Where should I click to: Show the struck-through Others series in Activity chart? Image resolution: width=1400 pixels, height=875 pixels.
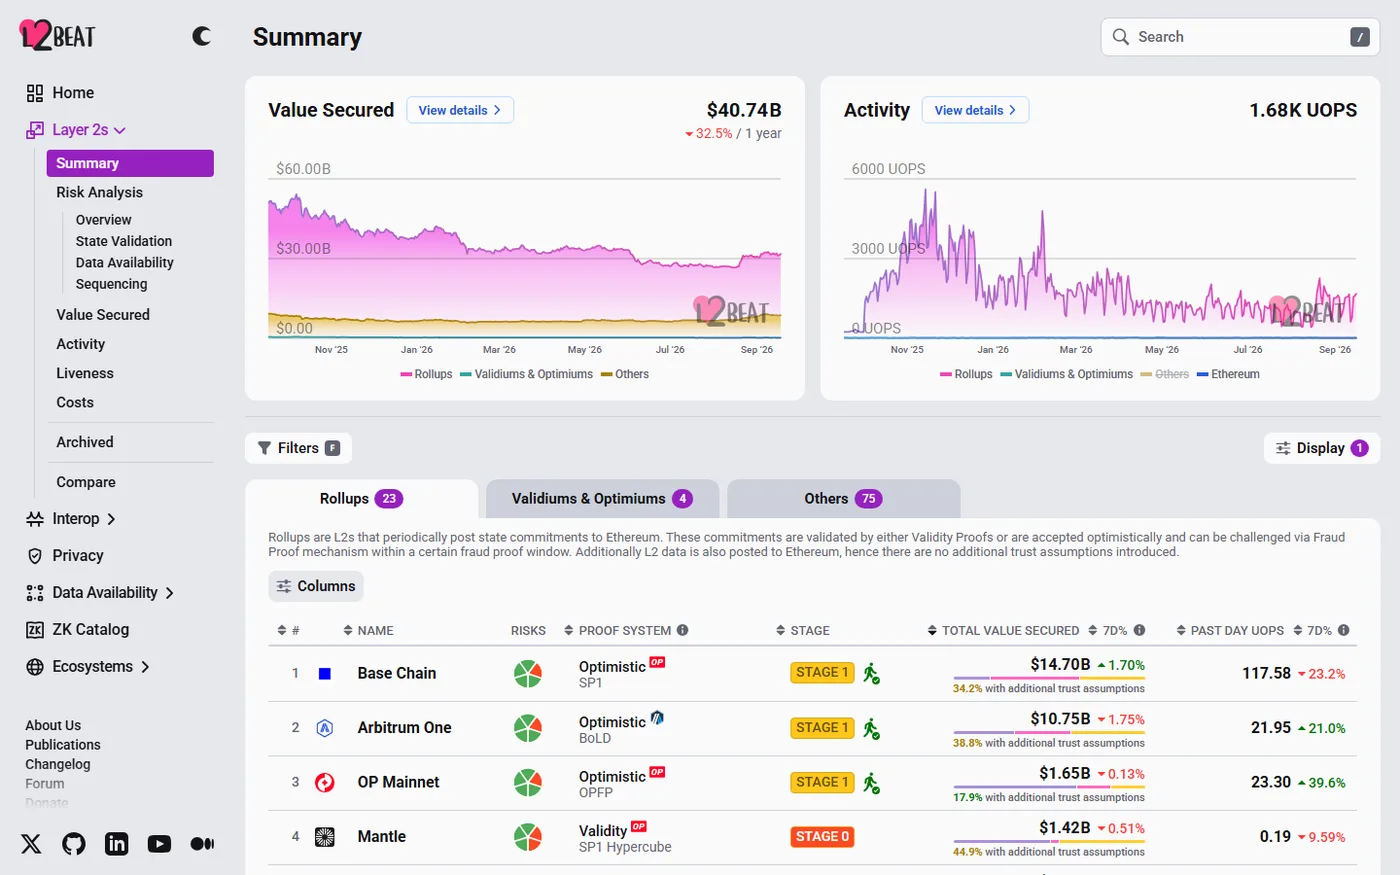[1165, 374]
